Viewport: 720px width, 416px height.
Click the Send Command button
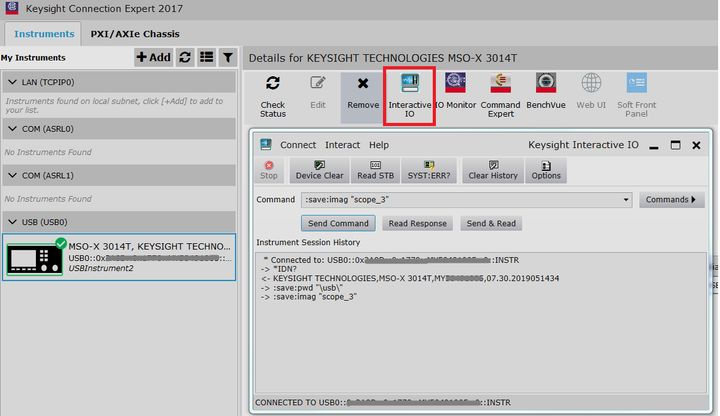(338, 224)
